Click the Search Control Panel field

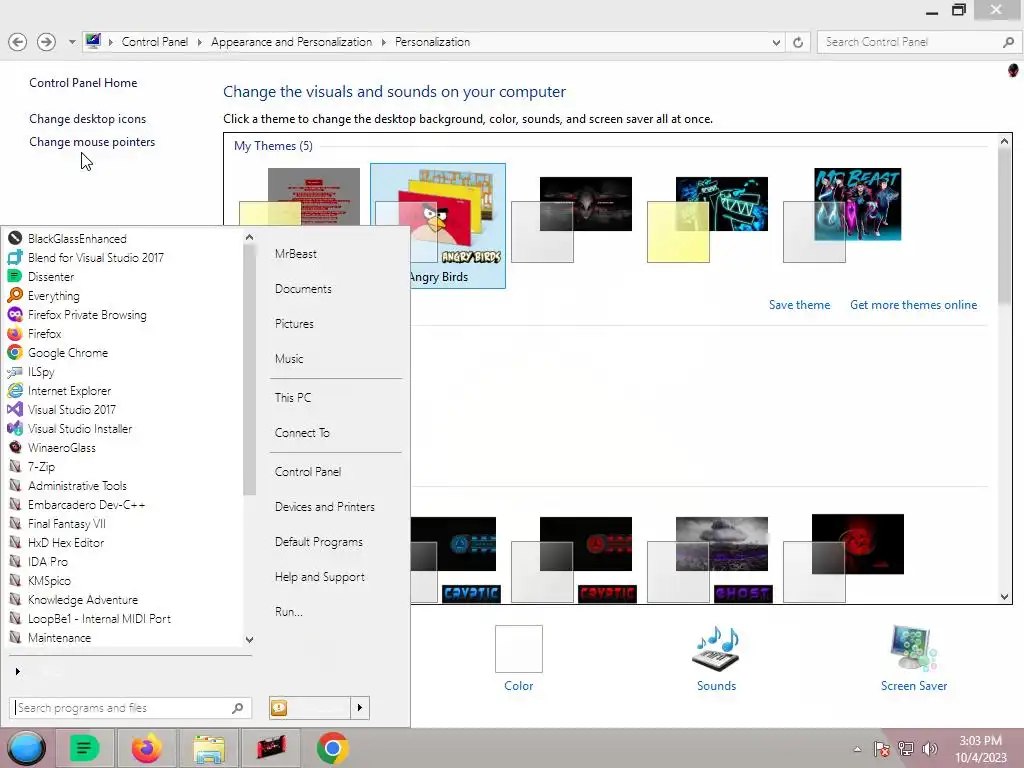click(x=918, y=42)
